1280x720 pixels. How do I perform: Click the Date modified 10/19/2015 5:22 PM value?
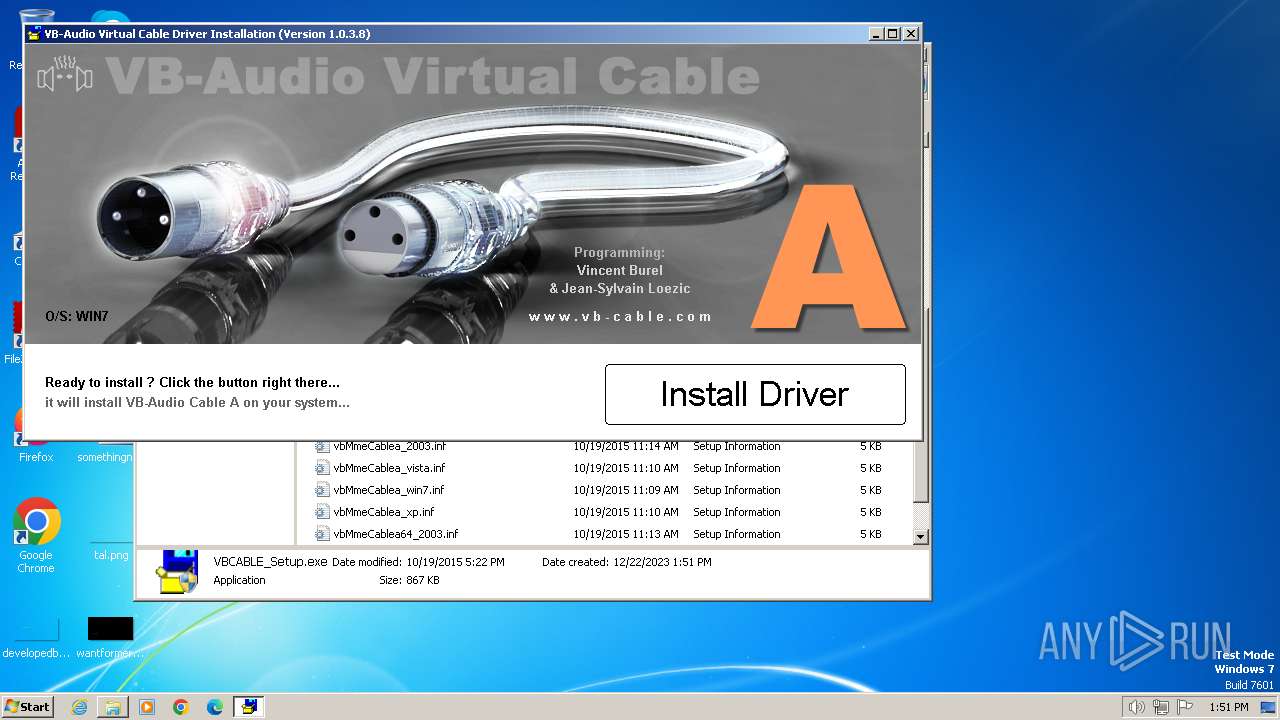(455, 562)
